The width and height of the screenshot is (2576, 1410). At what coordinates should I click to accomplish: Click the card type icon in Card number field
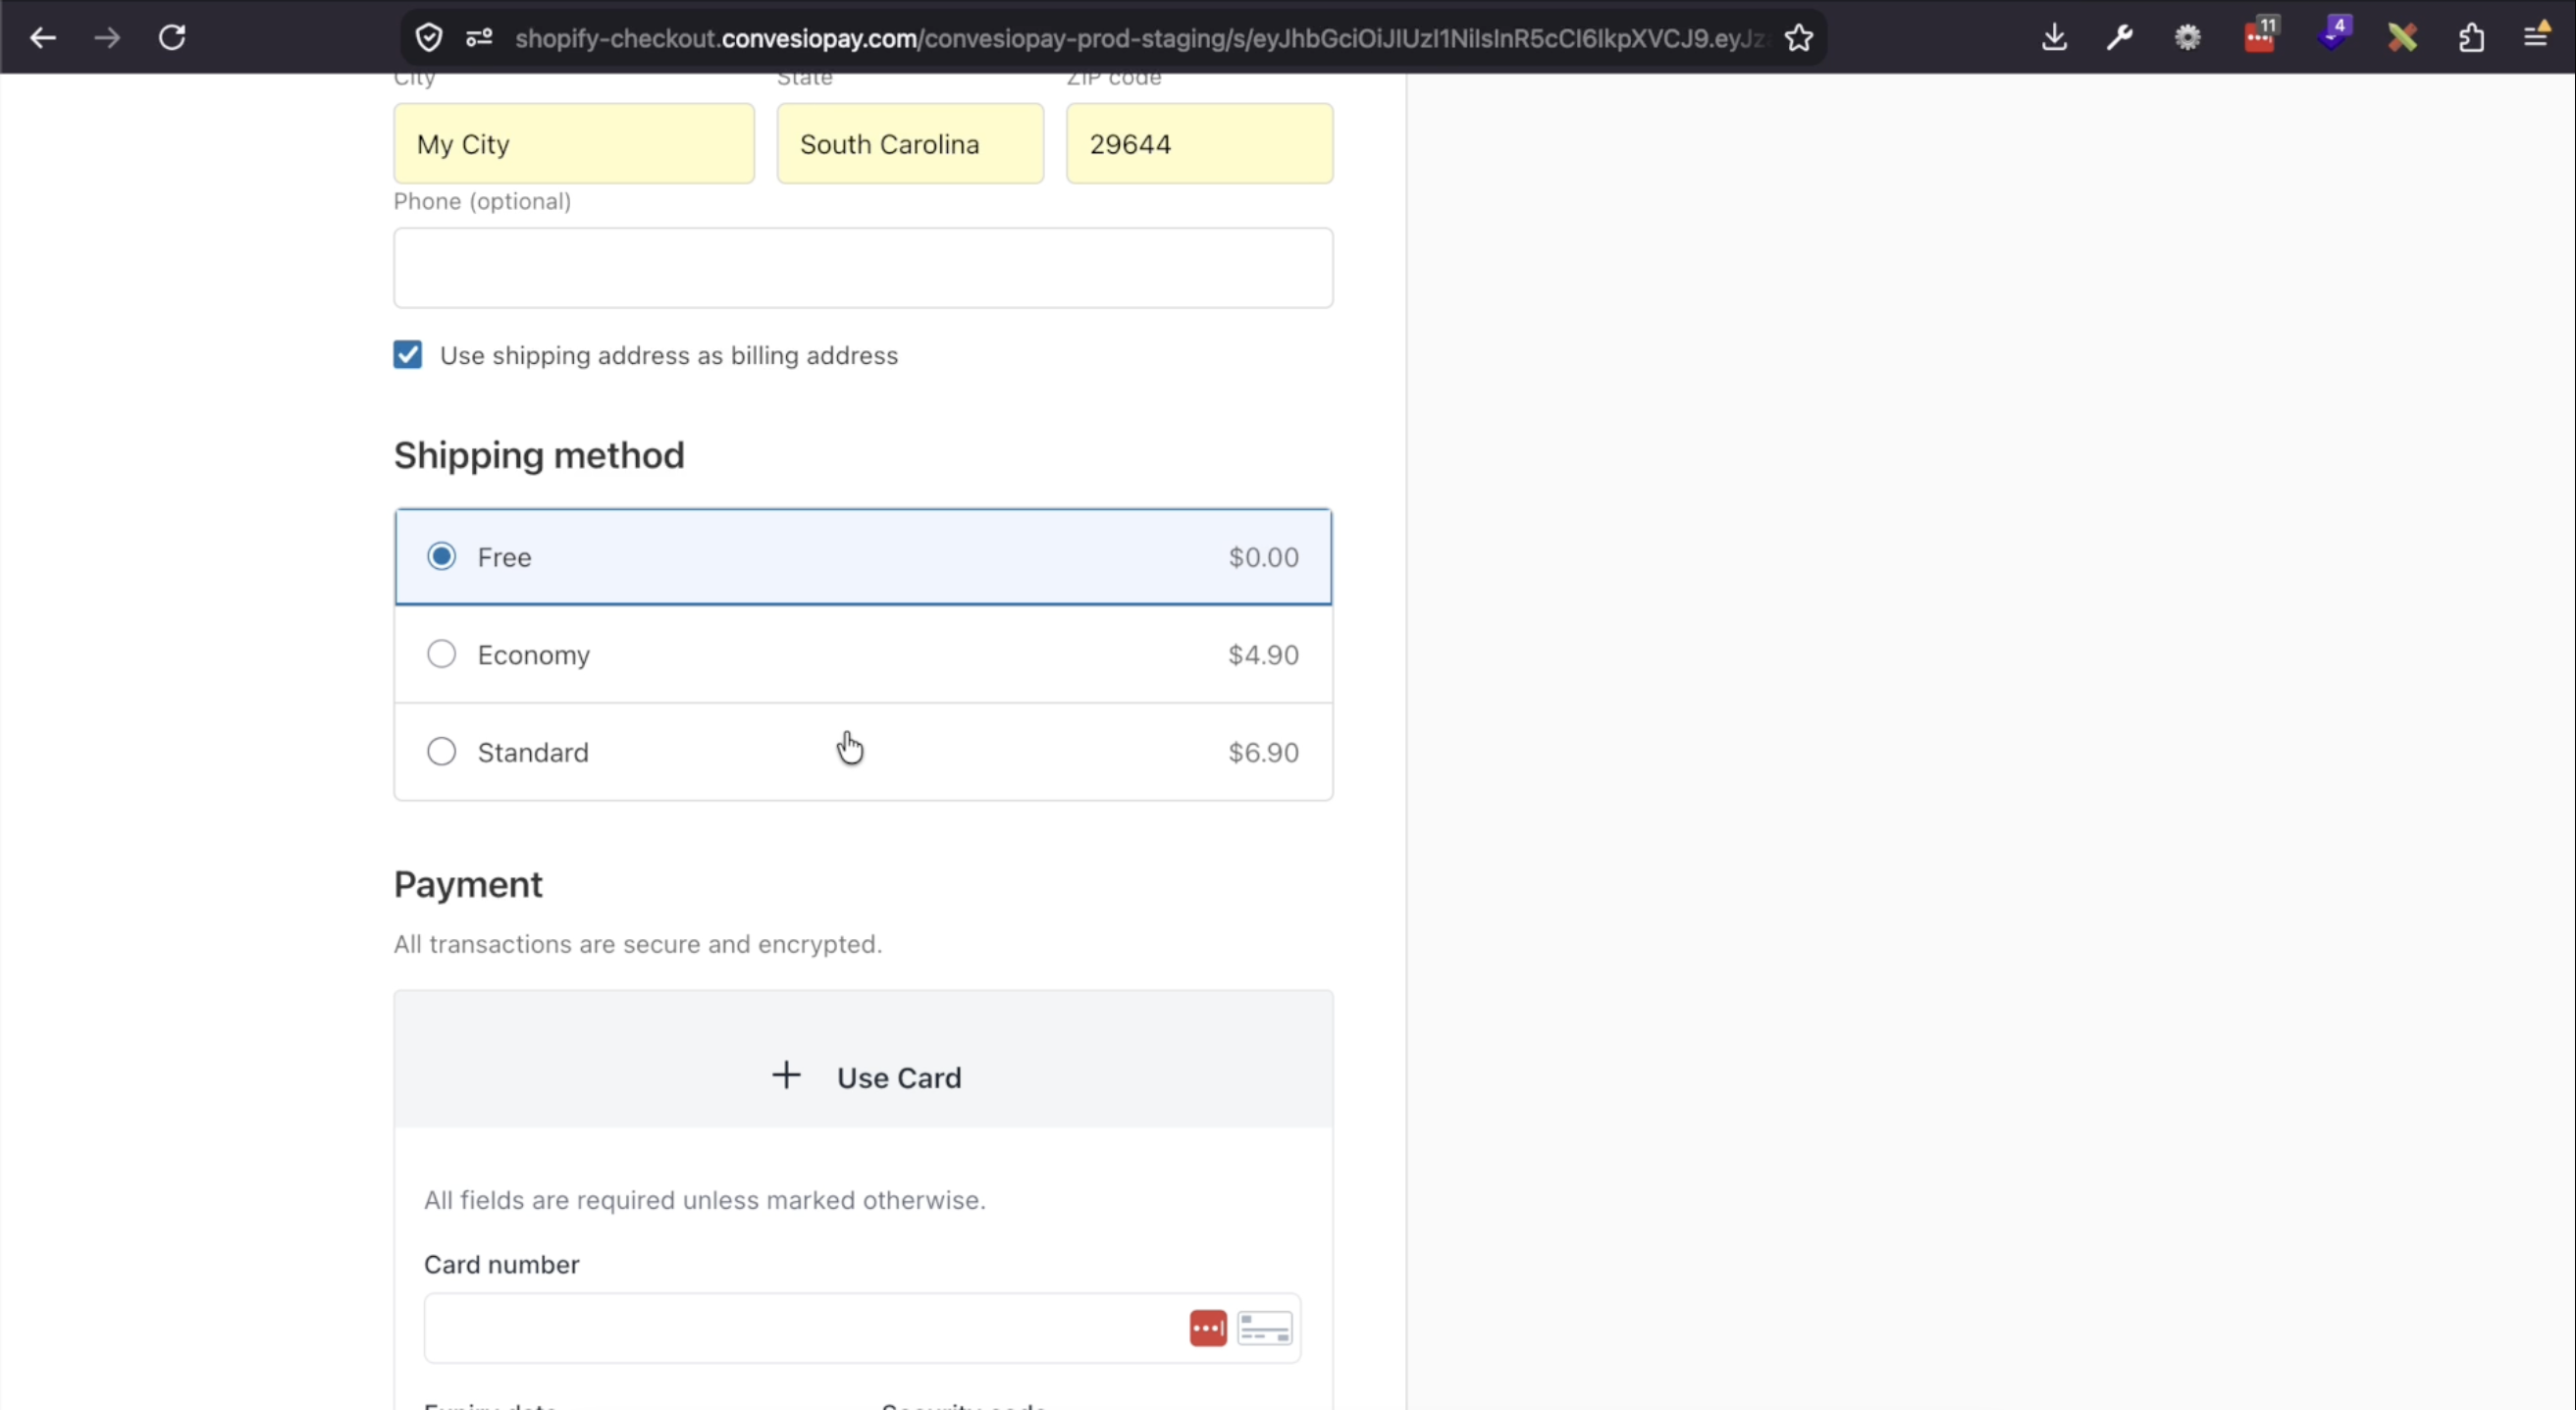point(1264,1328)
